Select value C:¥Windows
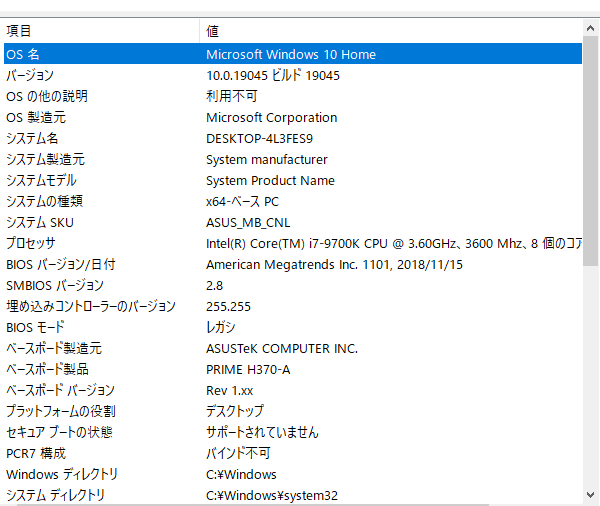This screenshot has width=600, height=506. click(x=241, y=475)
